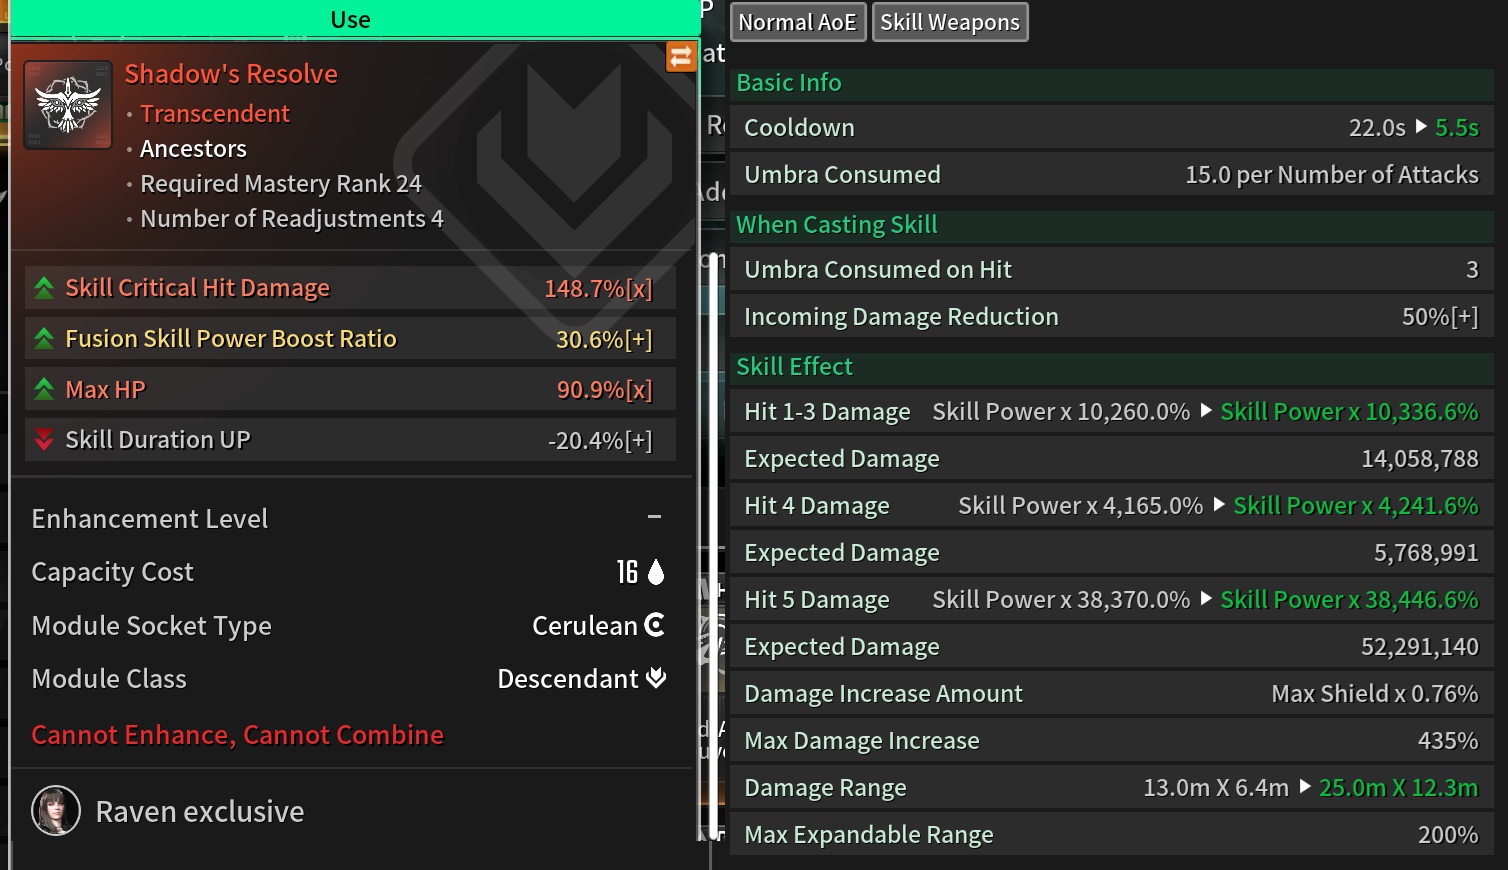Click the Module Class label
This screenshot has width=1508, height=870.
(x=109, y=679)
